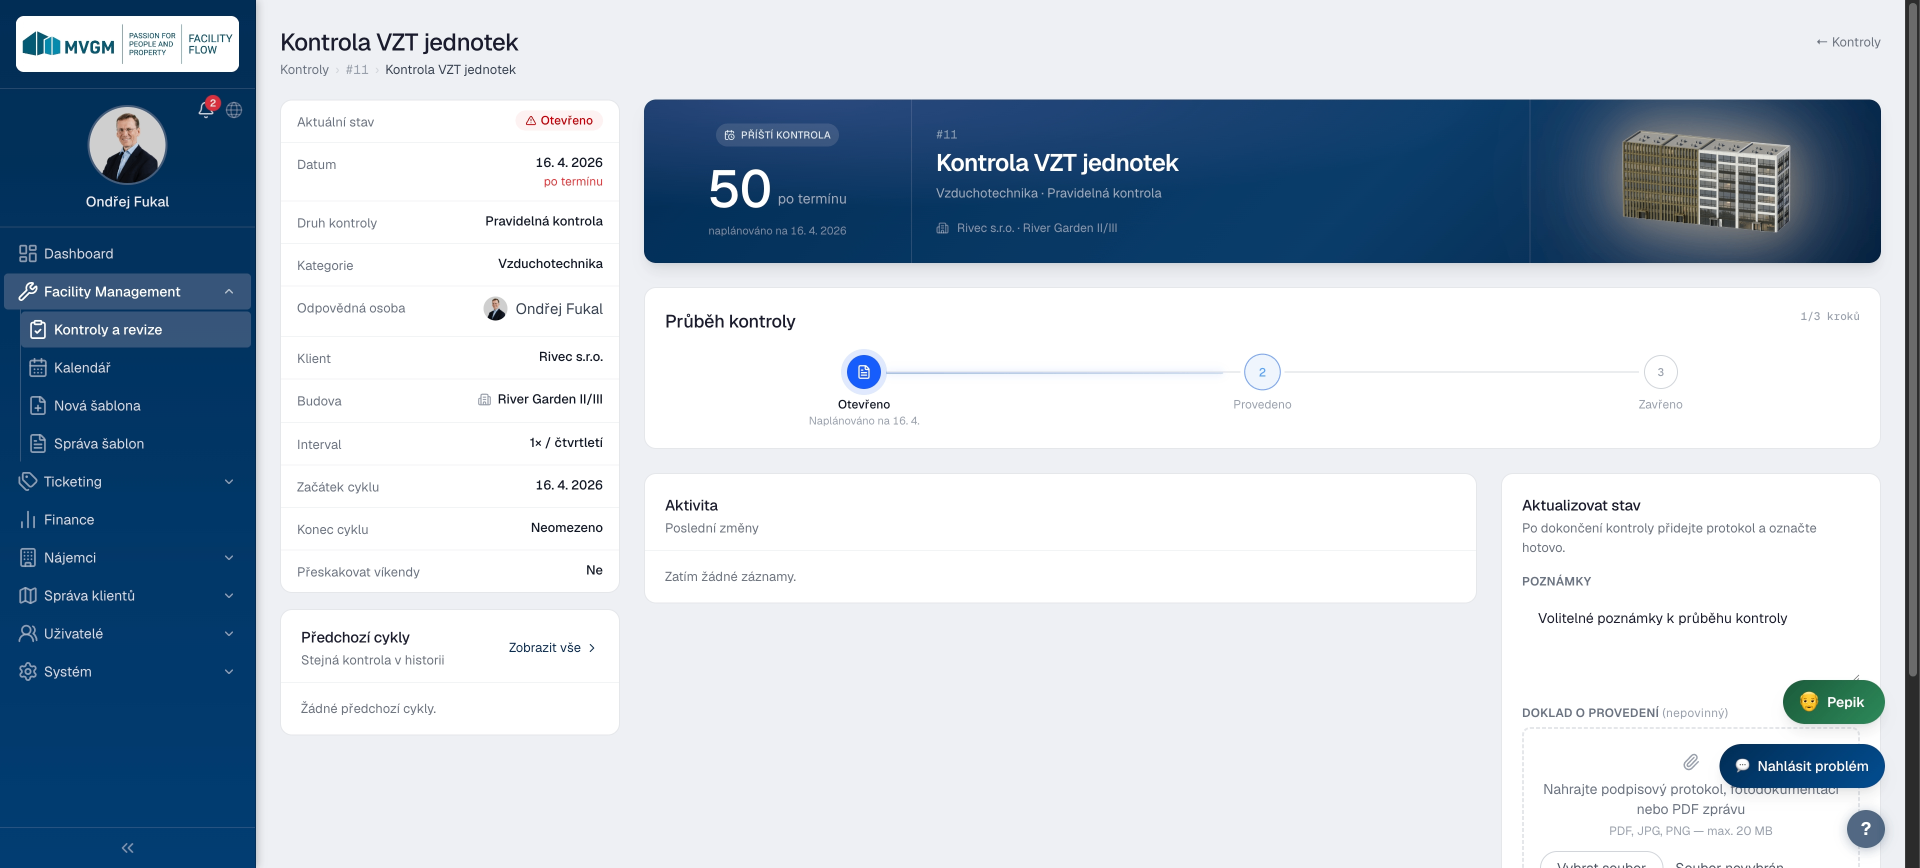Click Ondřej Fukal profile avatar in the sidebar
Viewport: 1920px width, 868px height.
pyautogui.click(x=127, y=145)
